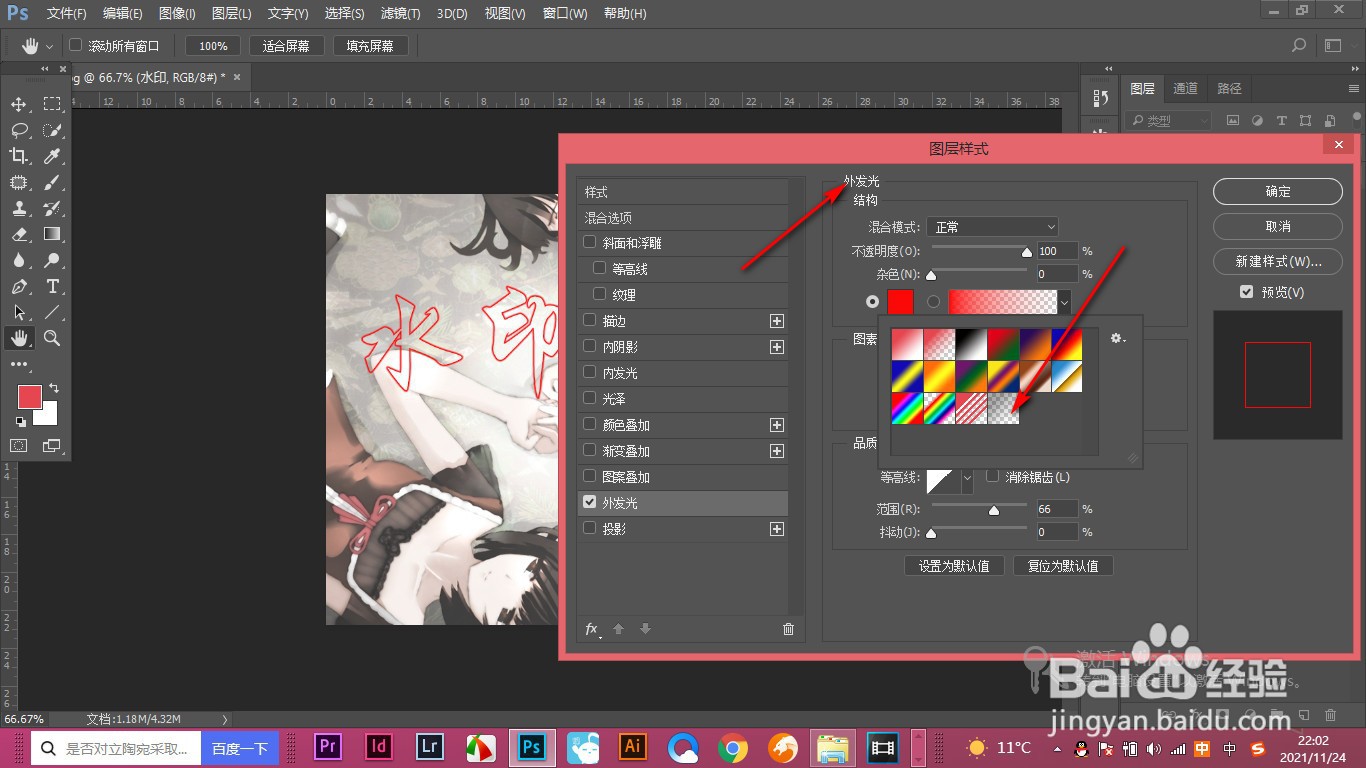Open the 图层(L) menu
The height and width of the screenshot is (768, 1366).
pyautogui.click(x=232, y=14)
